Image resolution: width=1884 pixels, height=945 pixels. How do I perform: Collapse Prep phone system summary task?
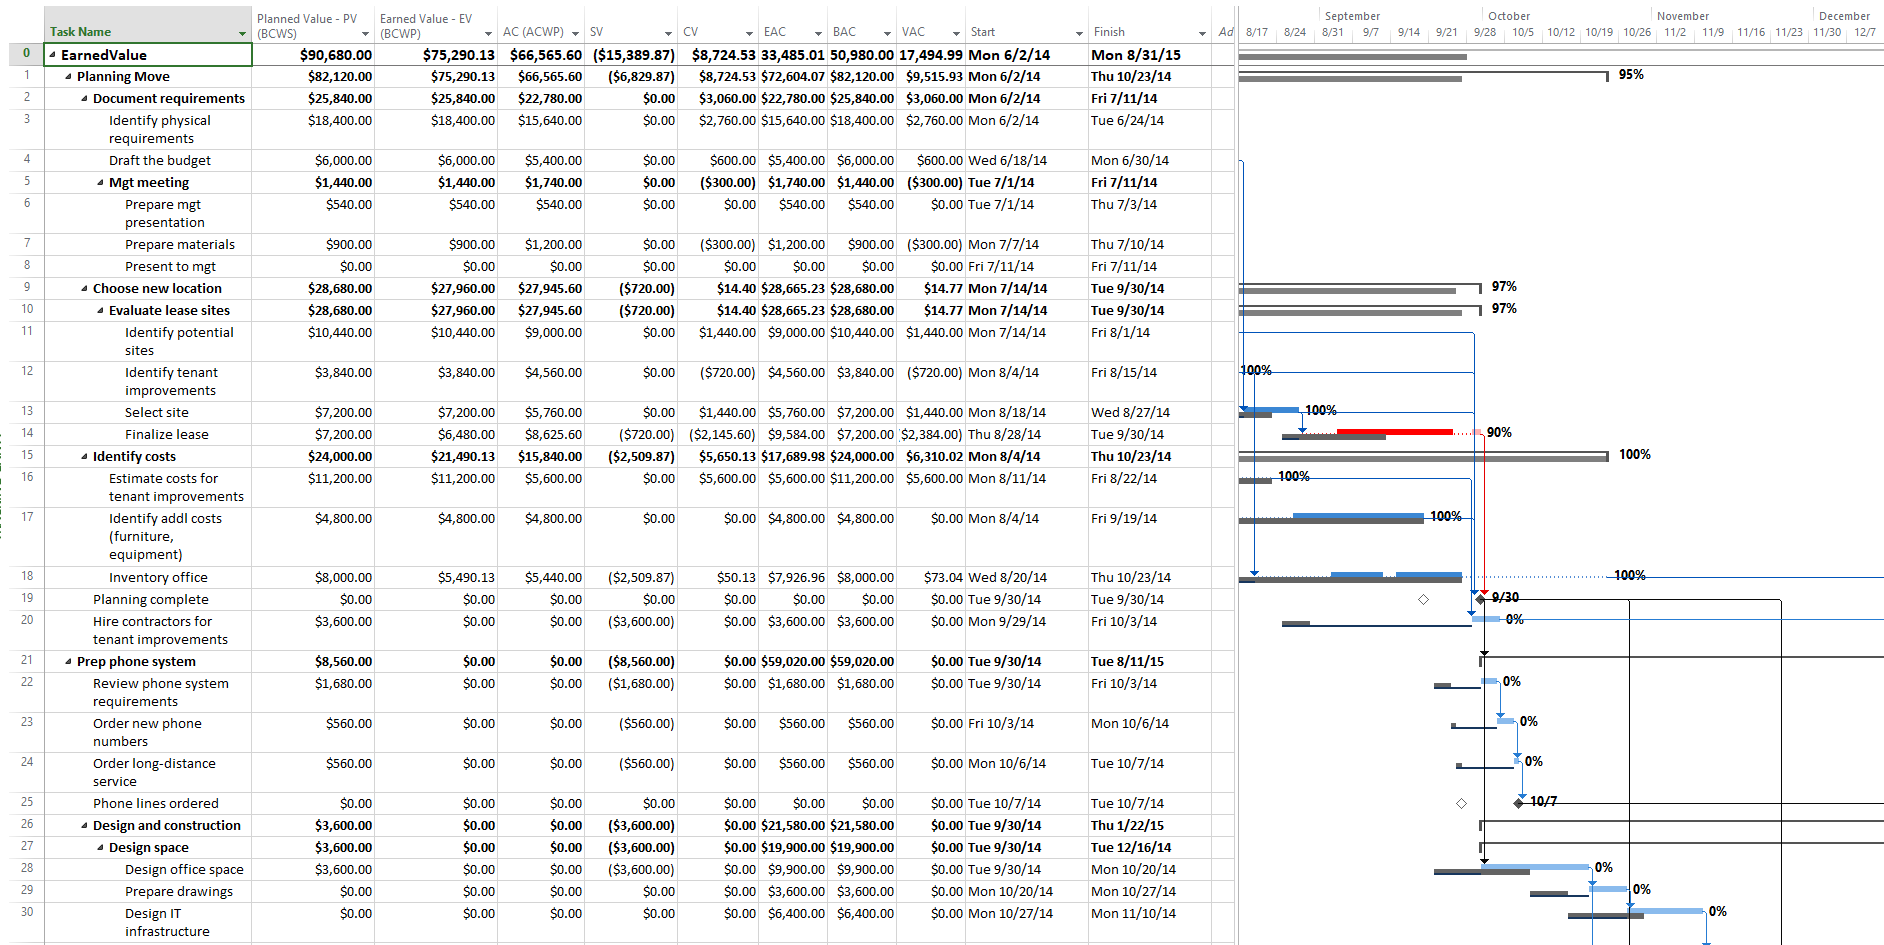[x=68, y=662]
